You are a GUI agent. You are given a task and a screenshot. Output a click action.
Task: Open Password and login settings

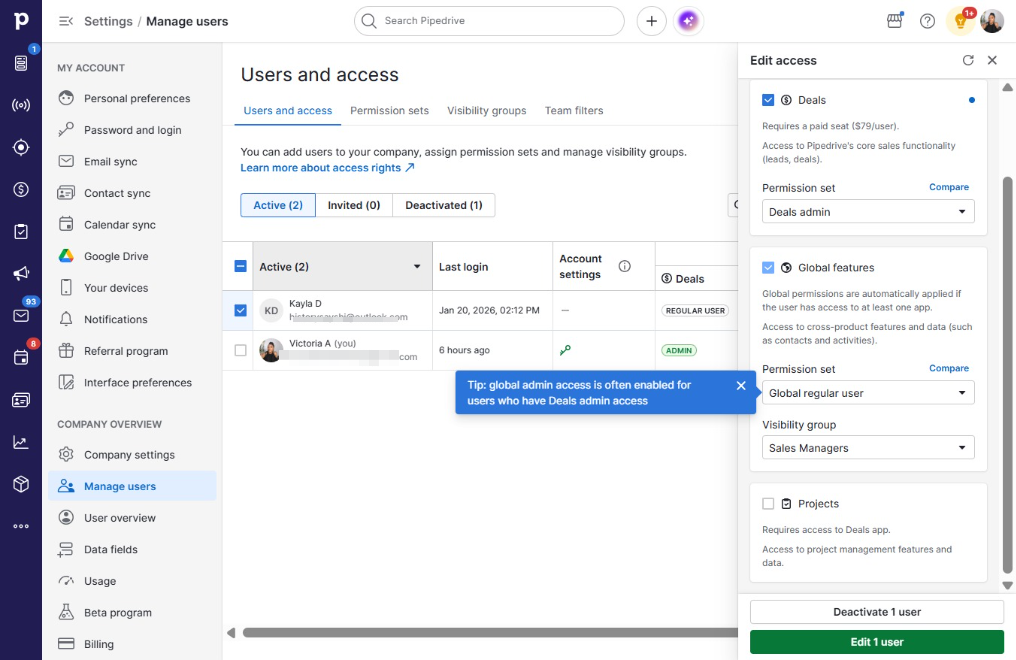(x=132, y=130)
